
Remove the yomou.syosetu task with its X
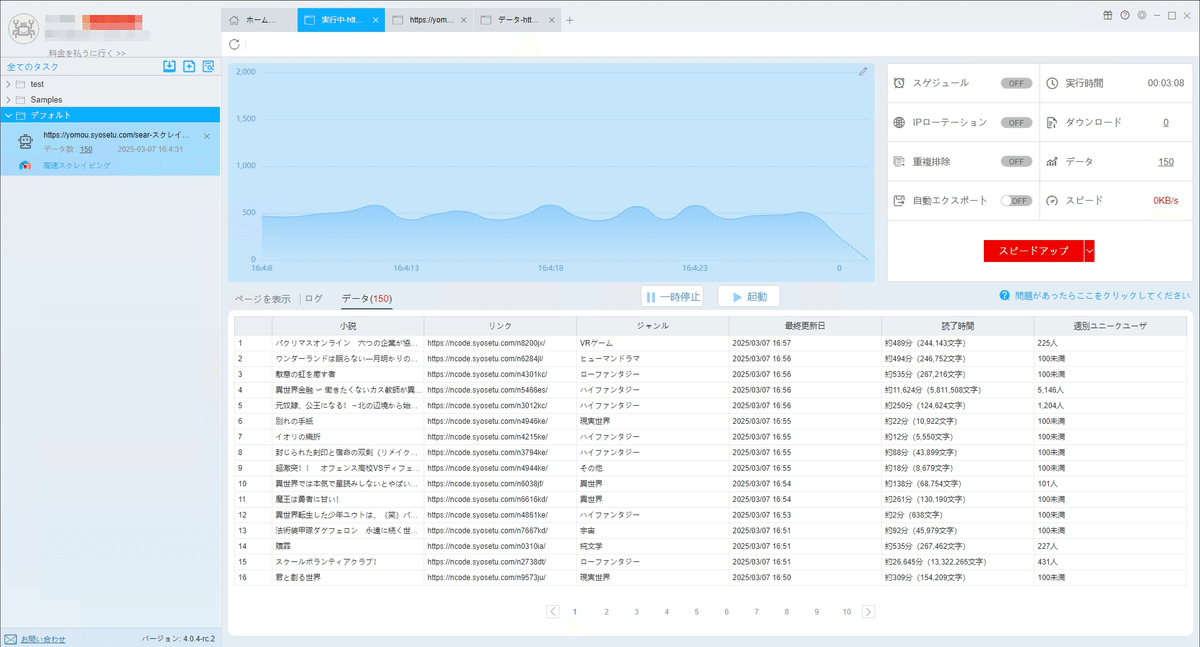[206, 135]
